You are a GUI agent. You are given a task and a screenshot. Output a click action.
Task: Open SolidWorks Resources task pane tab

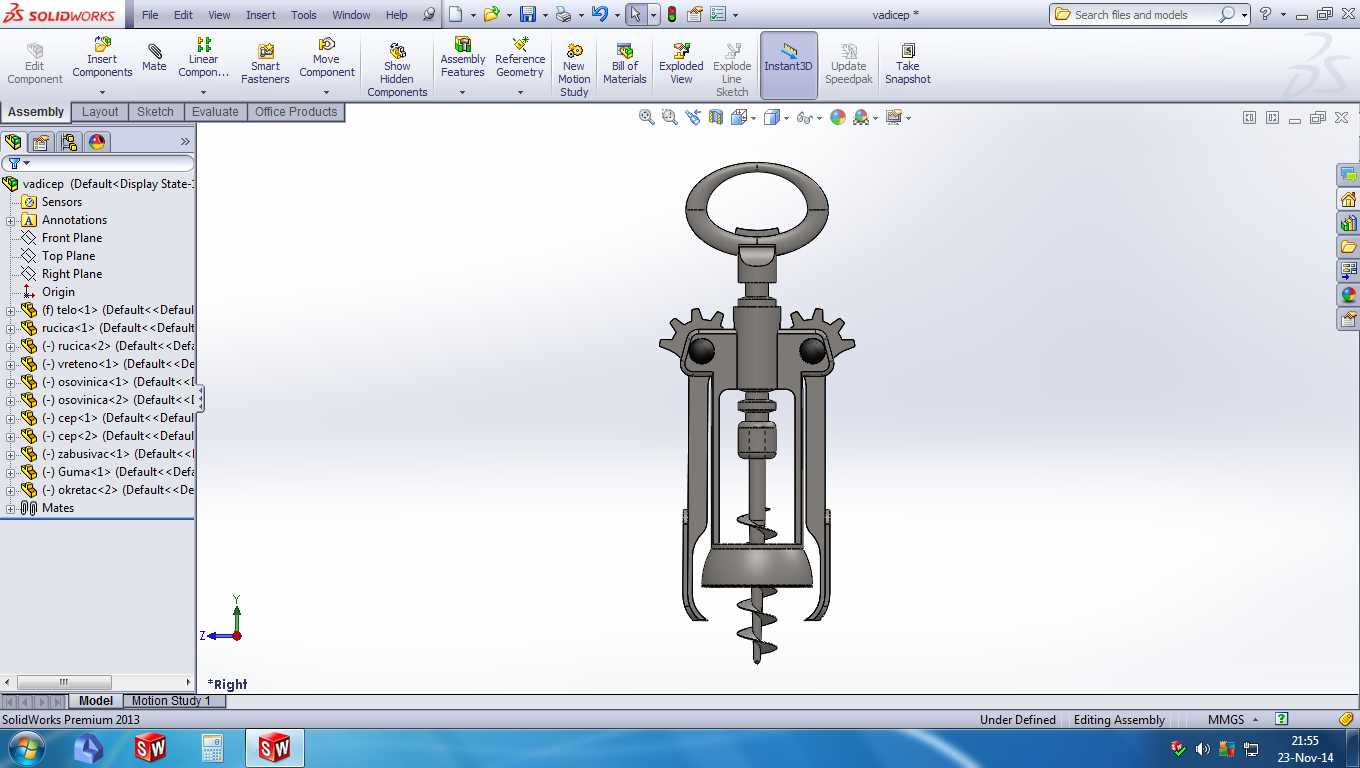tap(1348, 199)
